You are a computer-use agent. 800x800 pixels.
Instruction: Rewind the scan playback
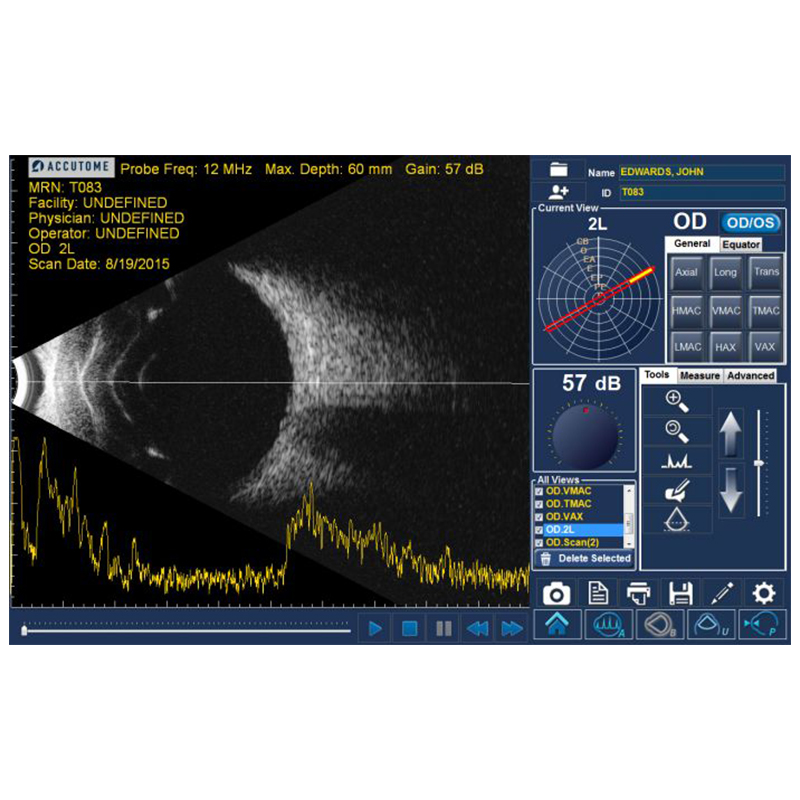[478, 629]
